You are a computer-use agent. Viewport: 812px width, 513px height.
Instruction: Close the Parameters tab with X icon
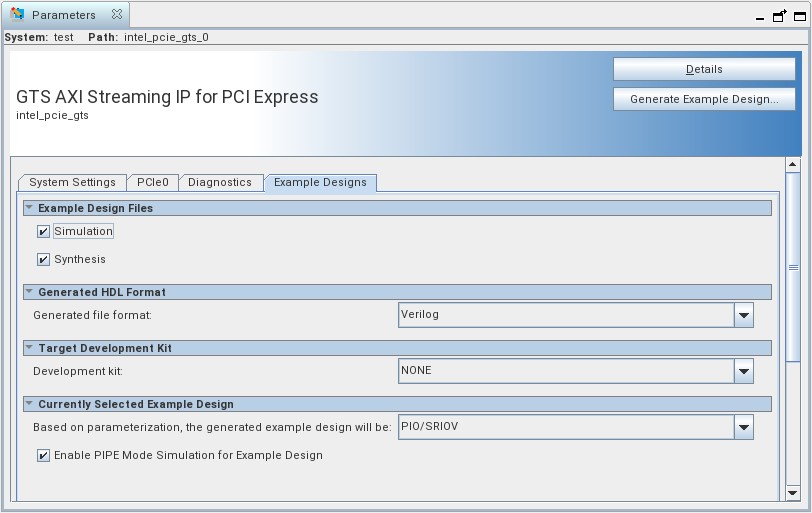(117, 14)
